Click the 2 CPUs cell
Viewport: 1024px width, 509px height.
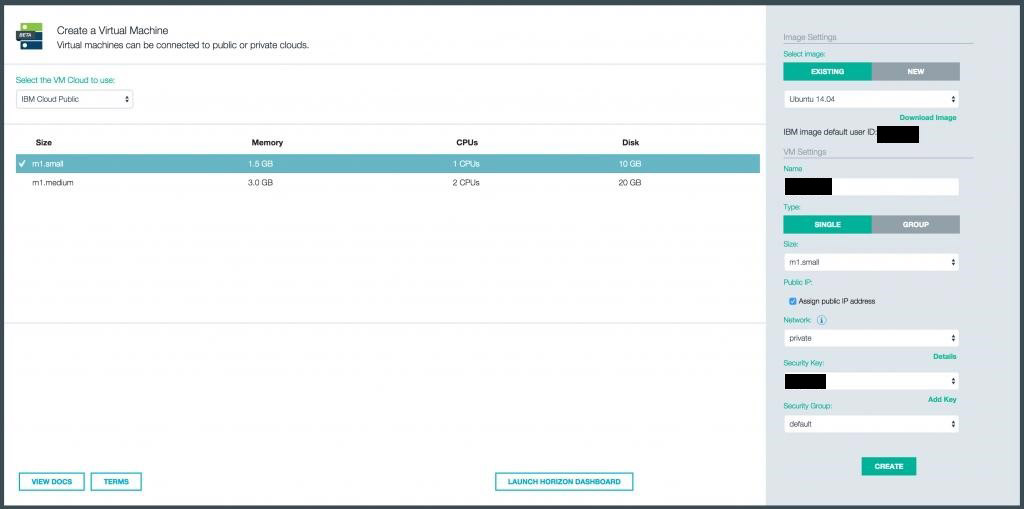click(466, 183)
